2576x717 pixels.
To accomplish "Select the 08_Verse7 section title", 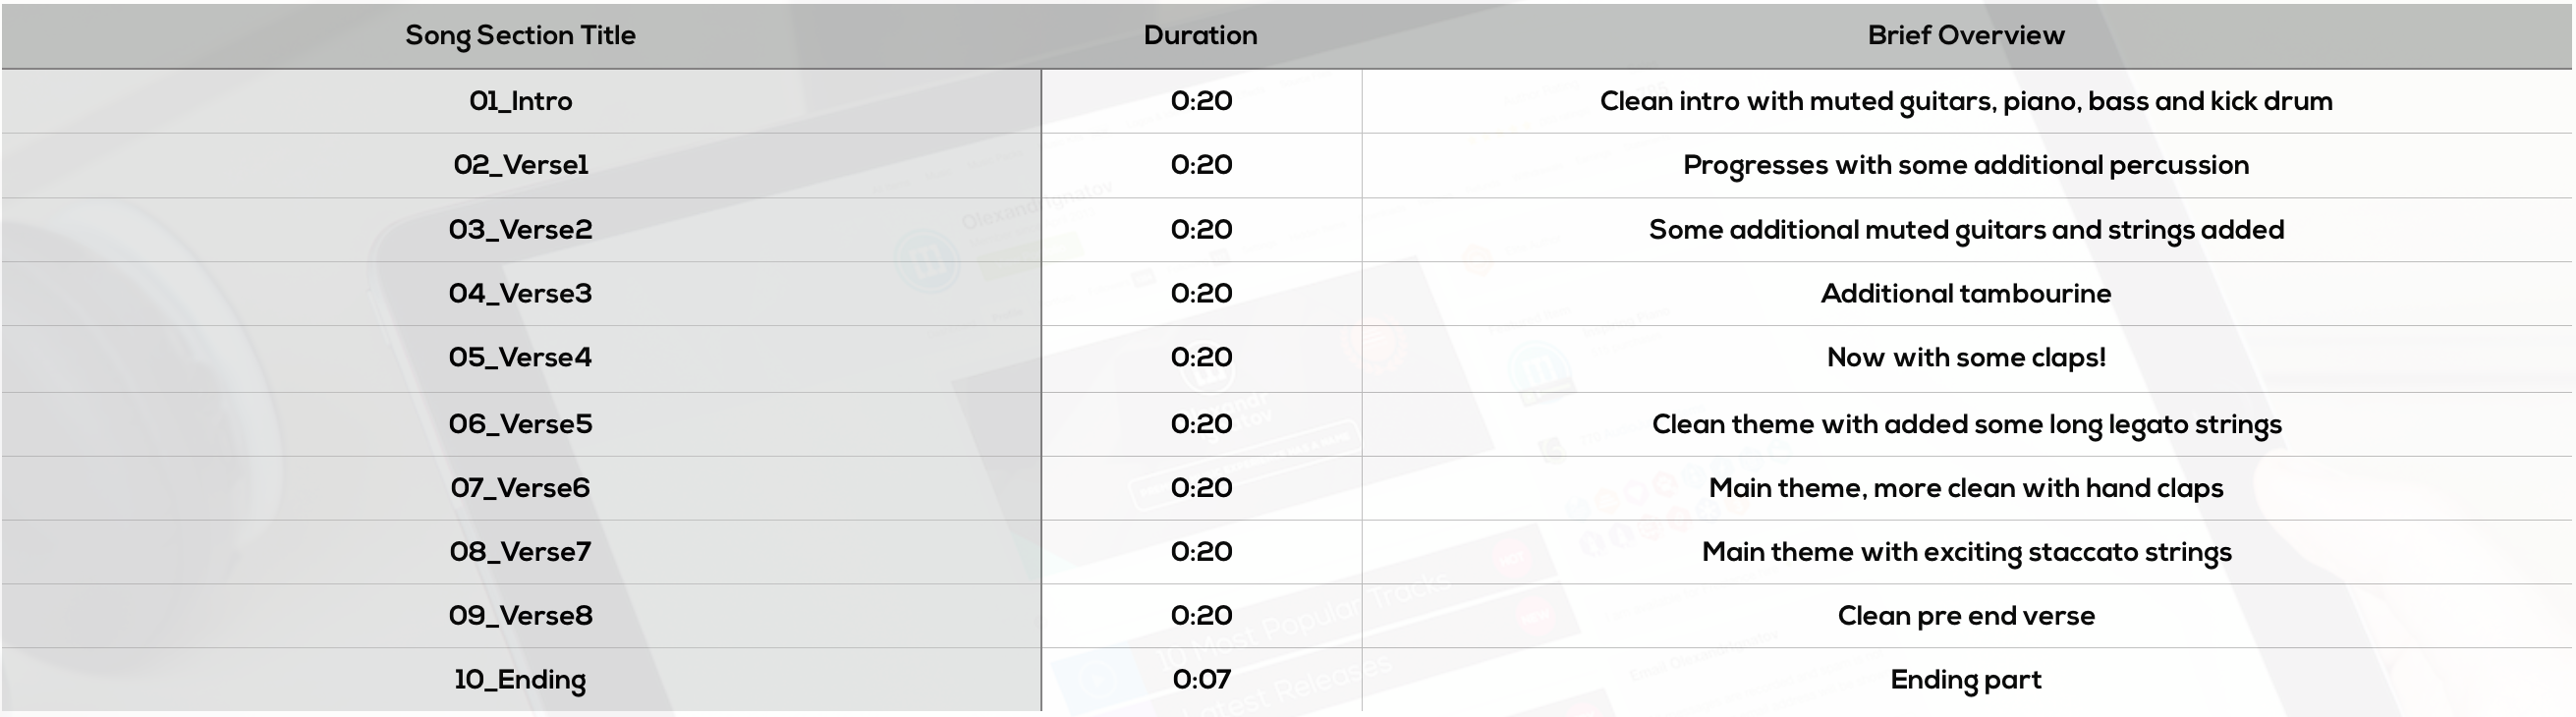I will [520, 552].
